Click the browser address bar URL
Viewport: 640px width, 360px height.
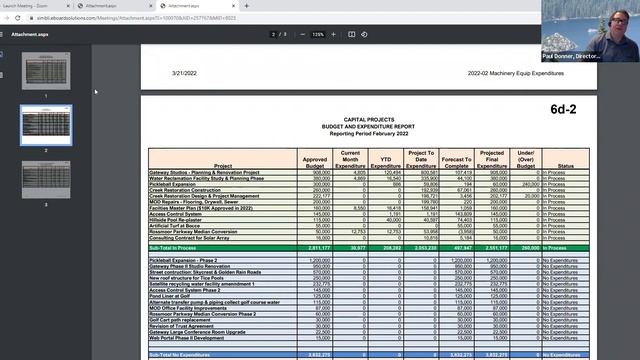click(x=136, y=18)
